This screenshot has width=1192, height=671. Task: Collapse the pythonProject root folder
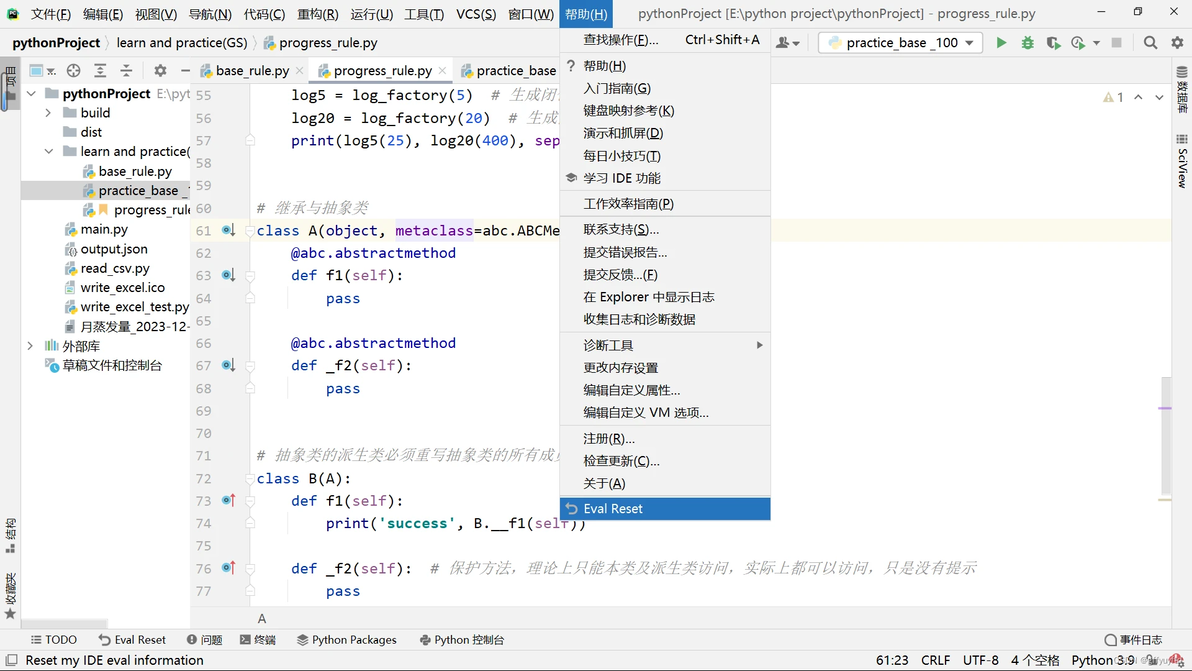31,93
